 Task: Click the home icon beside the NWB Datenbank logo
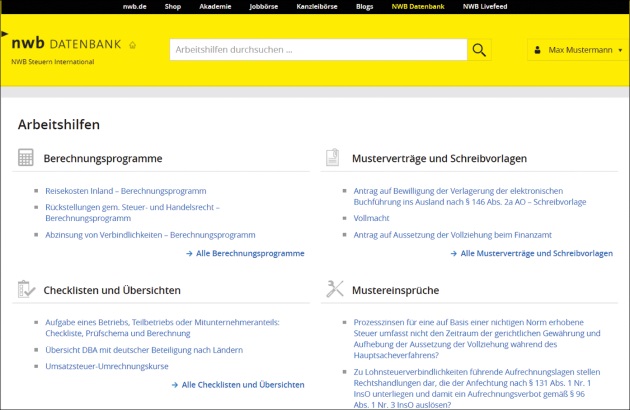pyautogui.click(x=133, y=45)
